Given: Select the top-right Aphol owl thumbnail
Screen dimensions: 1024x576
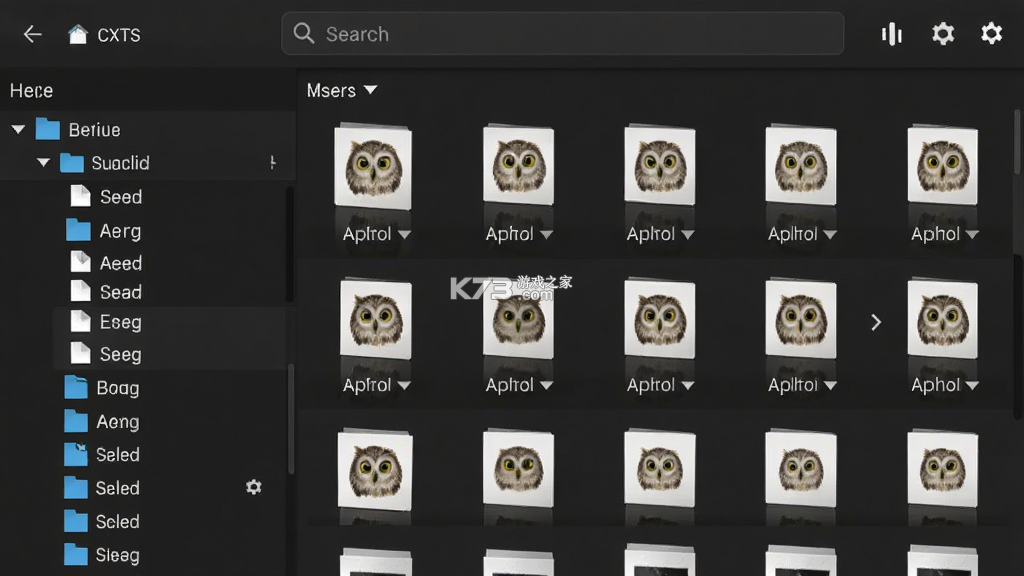Looking at the screenshot, I should click(942, 167).
